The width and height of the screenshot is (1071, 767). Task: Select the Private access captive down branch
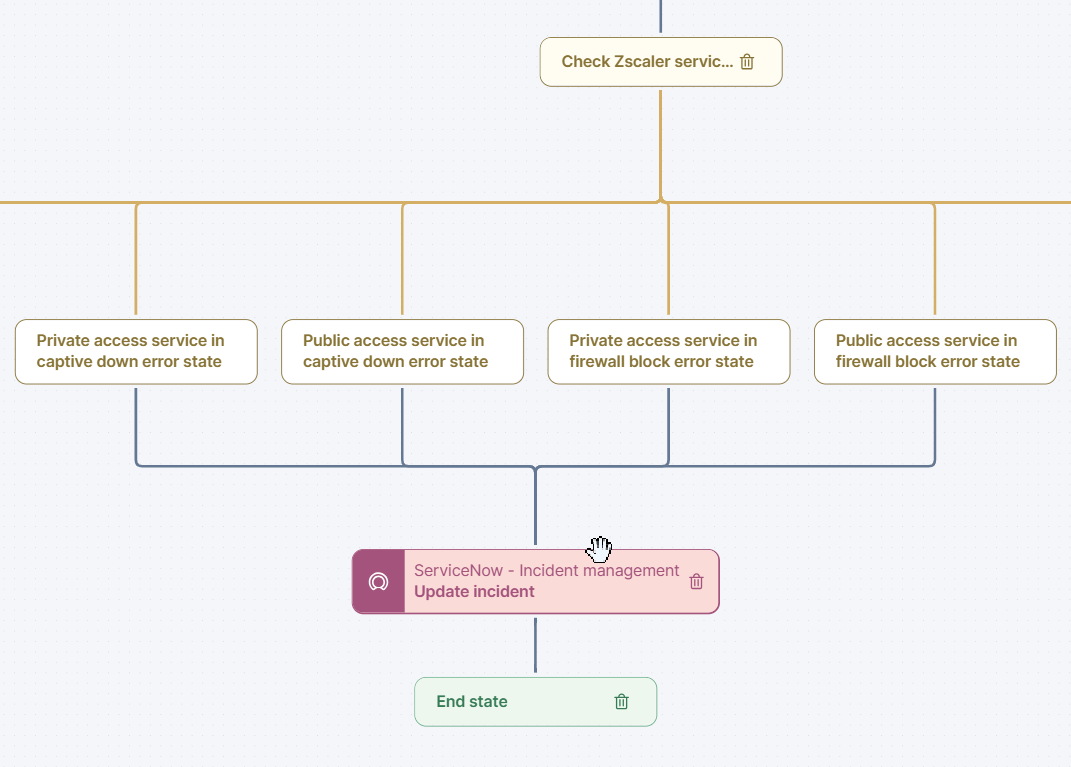[x=136, y=352]
